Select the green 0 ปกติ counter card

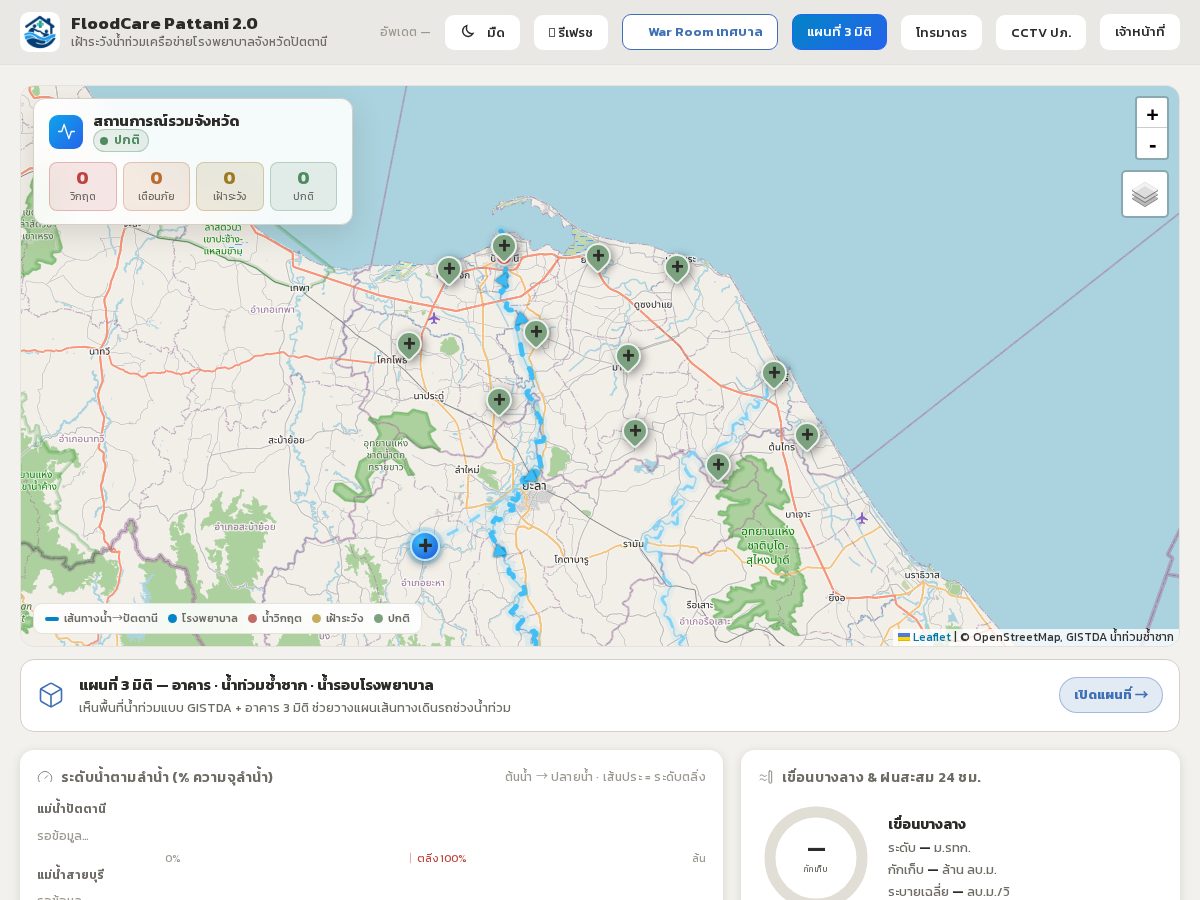303,186
